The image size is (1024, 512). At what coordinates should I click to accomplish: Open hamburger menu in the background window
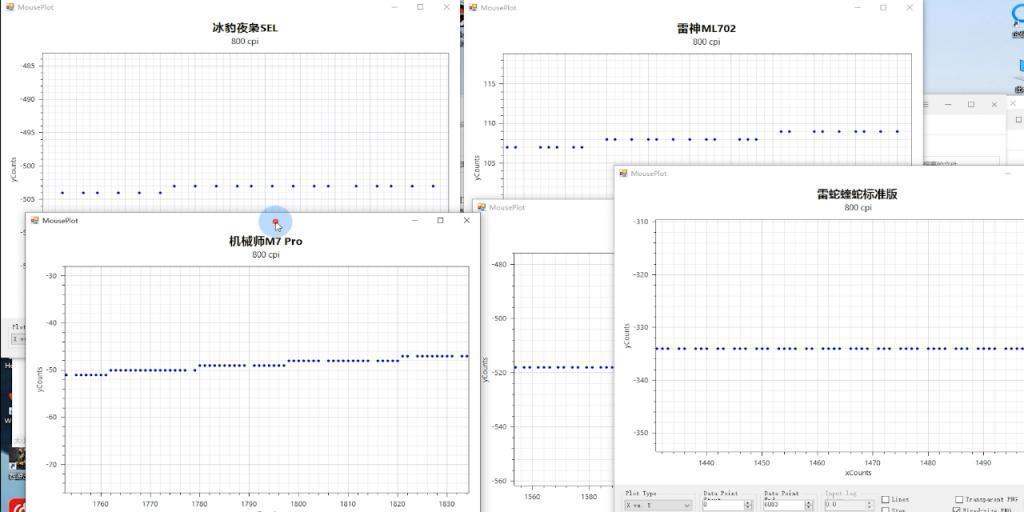(x=927, y=104)
